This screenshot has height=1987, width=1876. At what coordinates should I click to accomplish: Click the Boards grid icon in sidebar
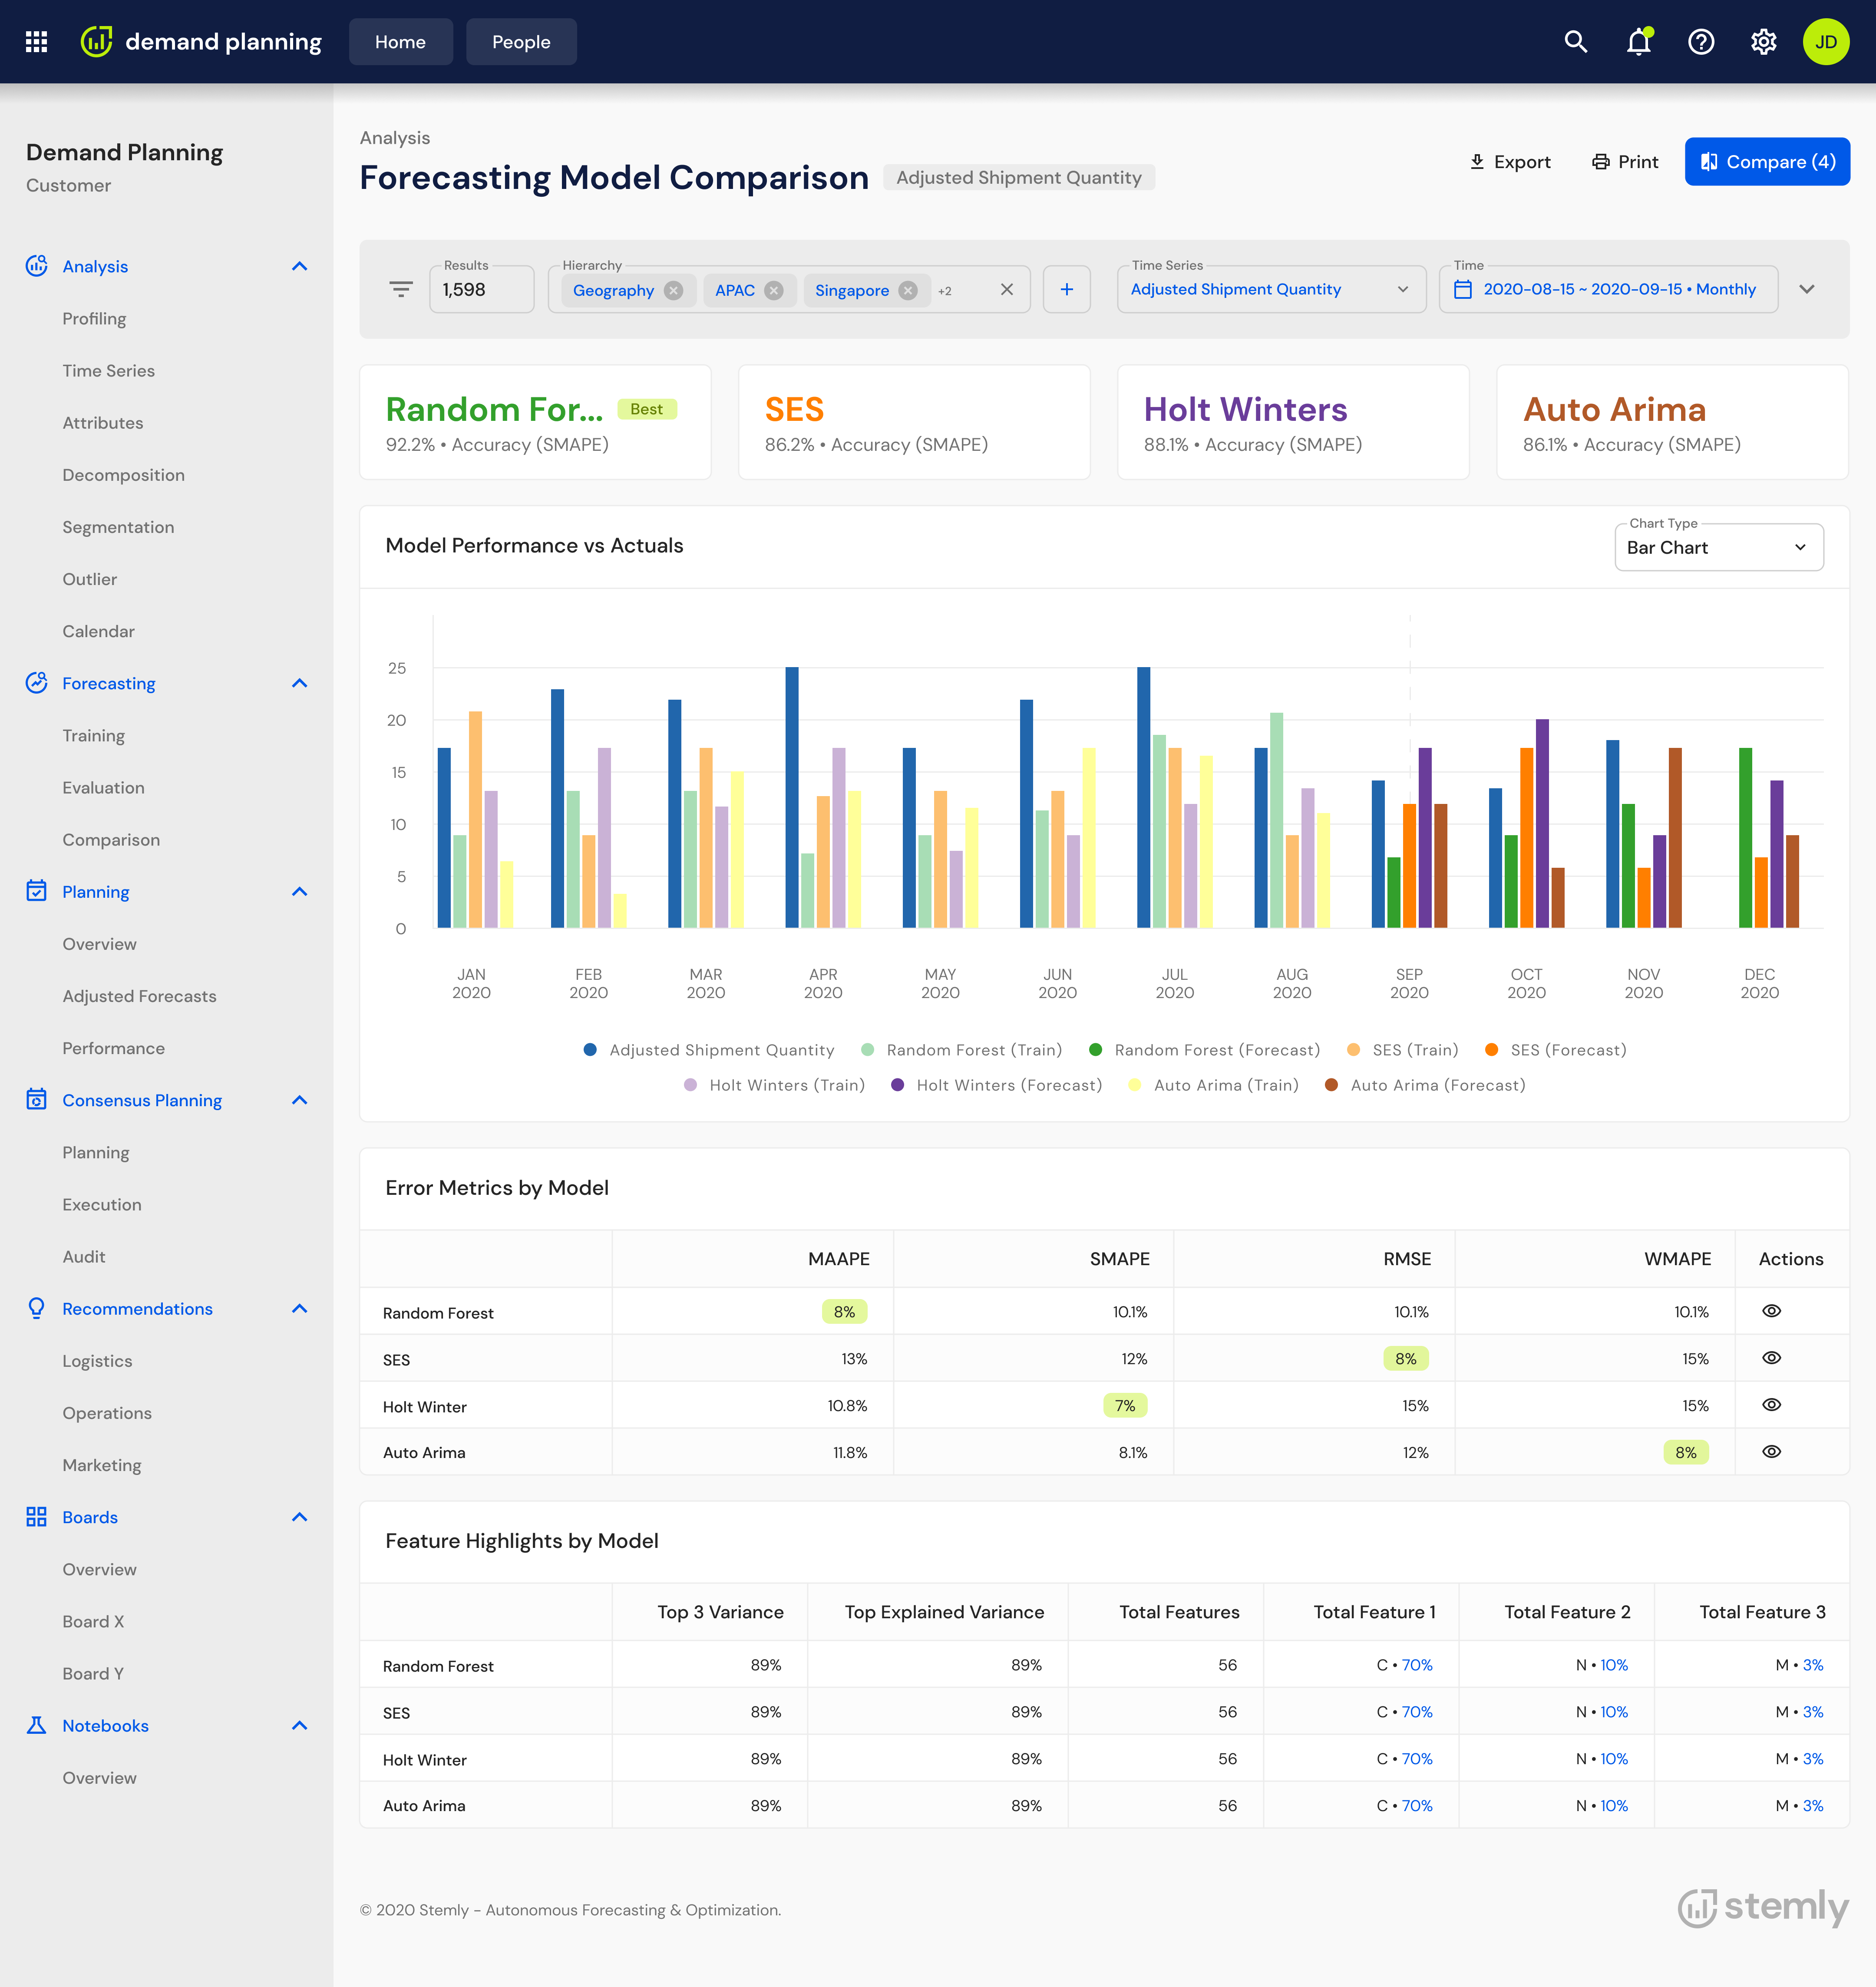pos(37,1517)
